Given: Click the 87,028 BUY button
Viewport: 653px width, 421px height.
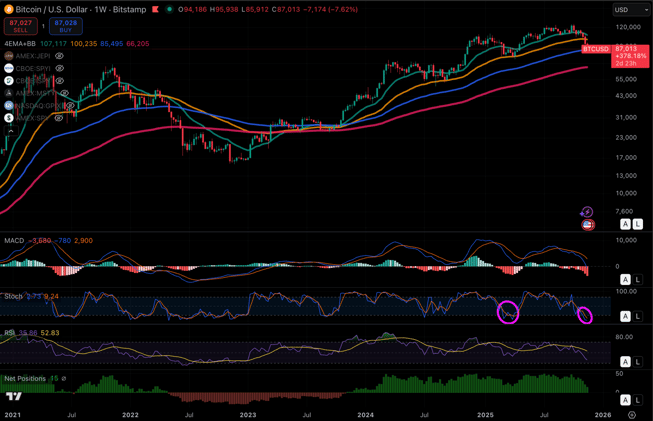Looking at the screenshot, I should [66, 26].
